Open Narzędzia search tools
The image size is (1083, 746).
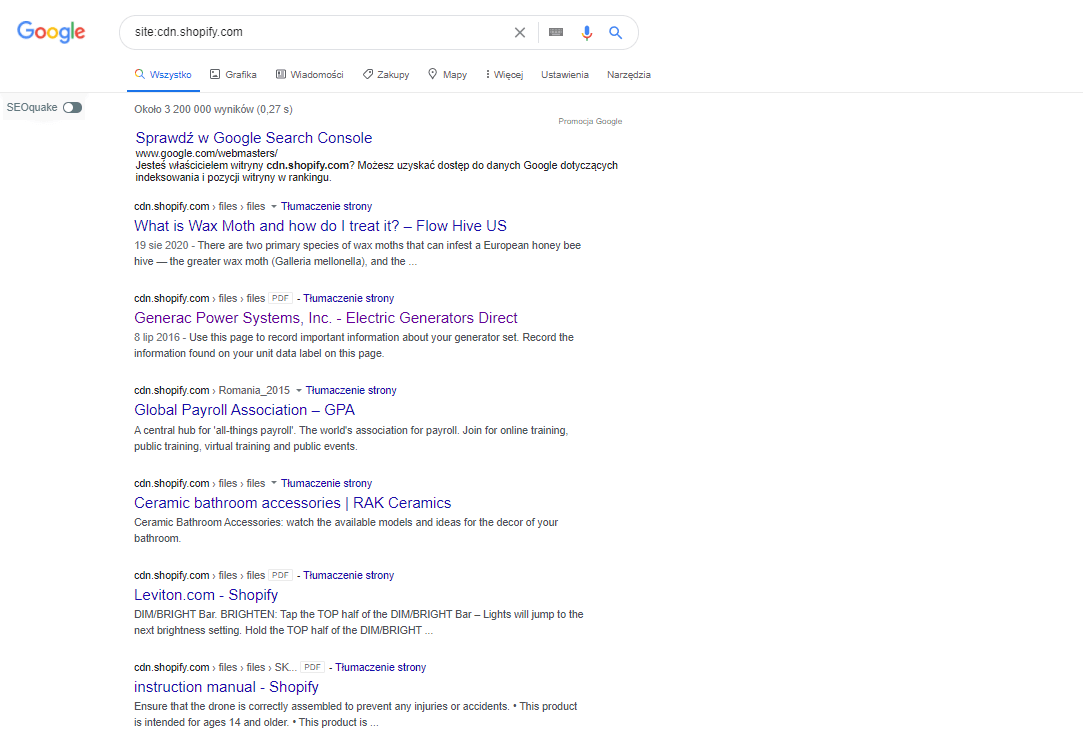(629, 75)
